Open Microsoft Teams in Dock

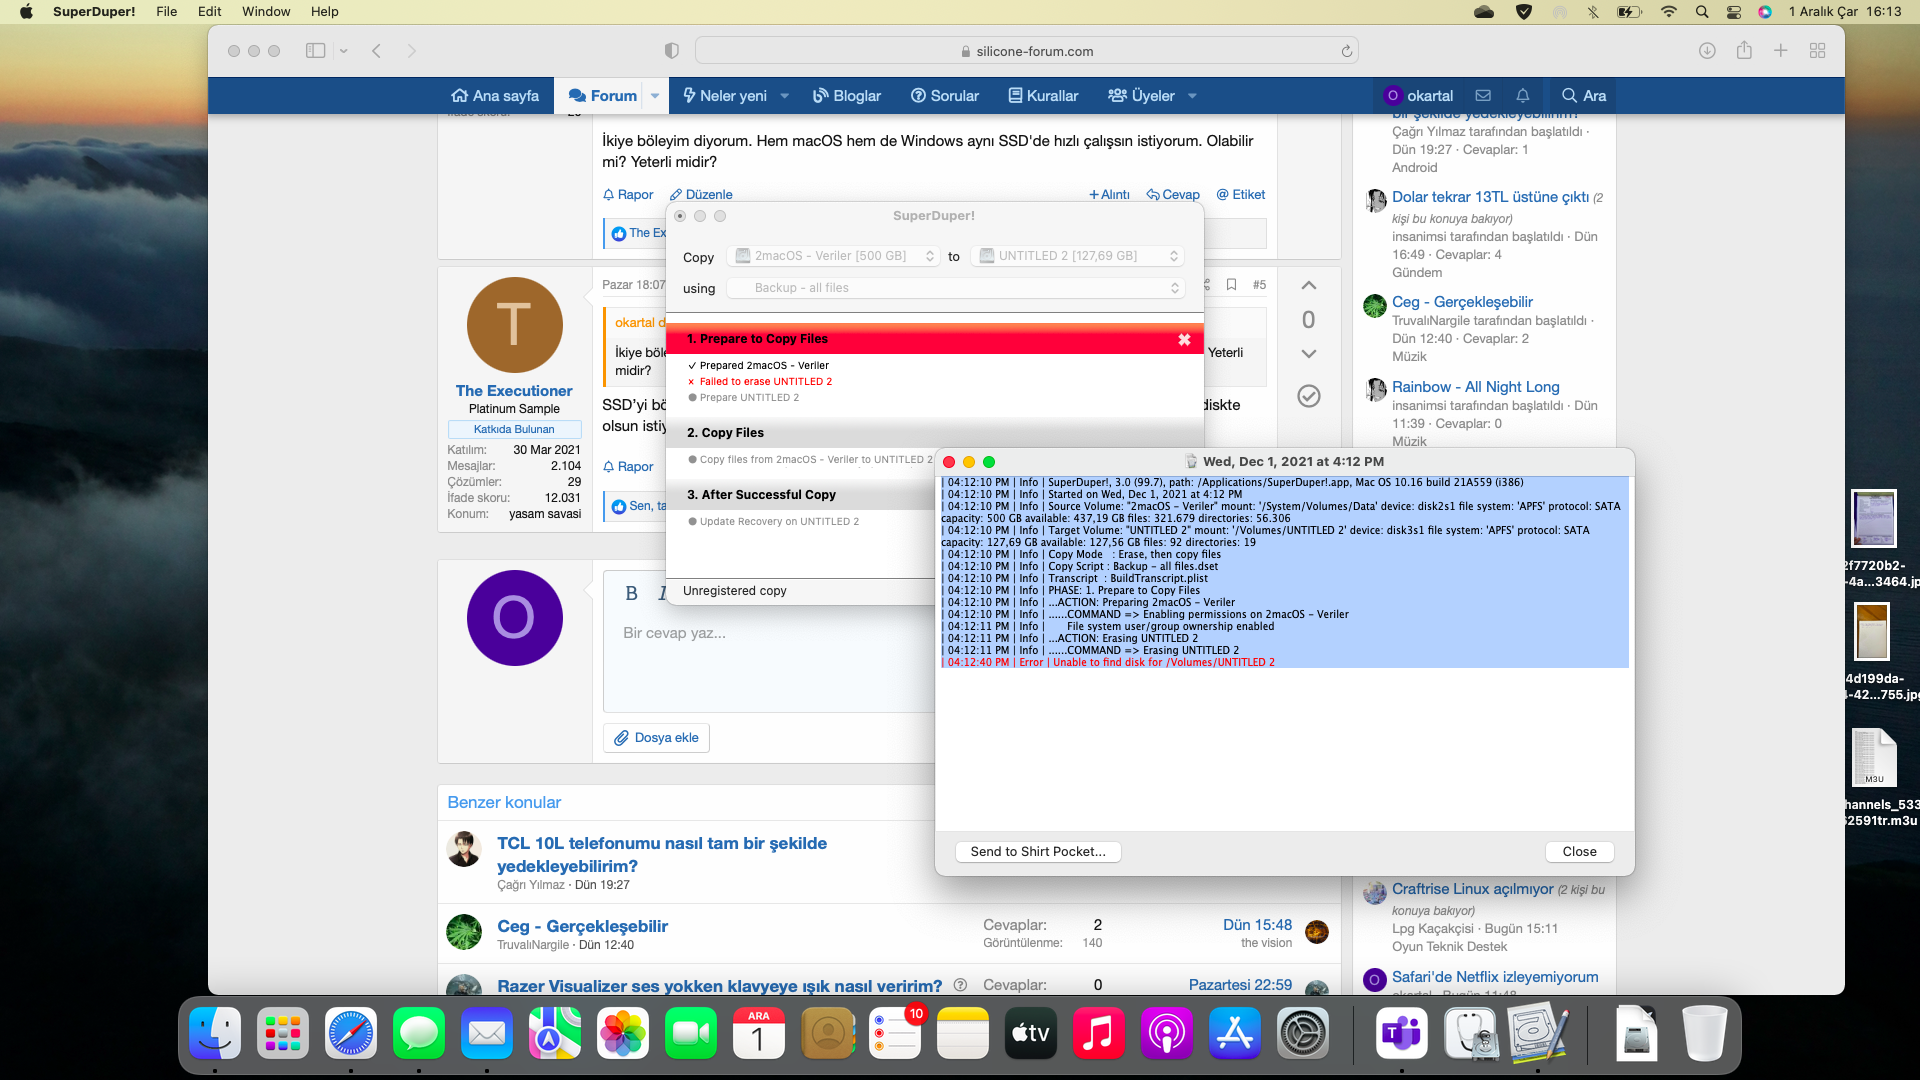(x=1402, y=1033)
